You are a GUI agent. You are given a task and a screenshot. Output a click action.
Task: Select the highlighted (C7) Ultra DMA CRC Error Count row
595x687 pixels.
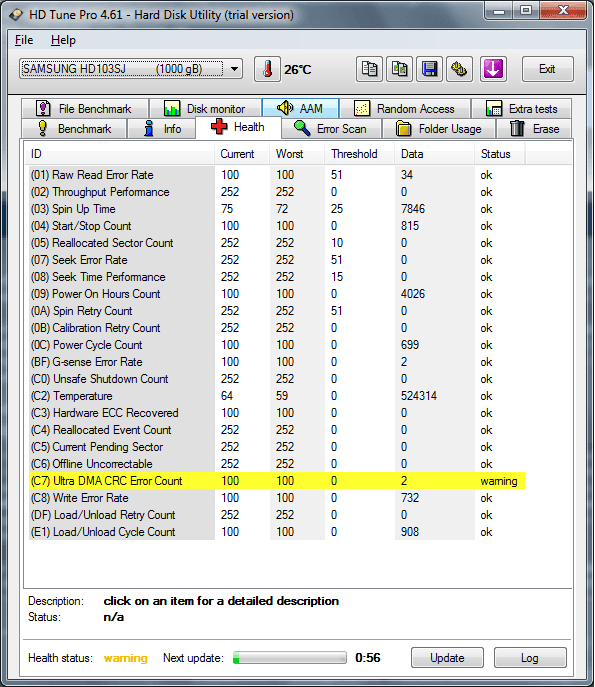tap(277, 481)
